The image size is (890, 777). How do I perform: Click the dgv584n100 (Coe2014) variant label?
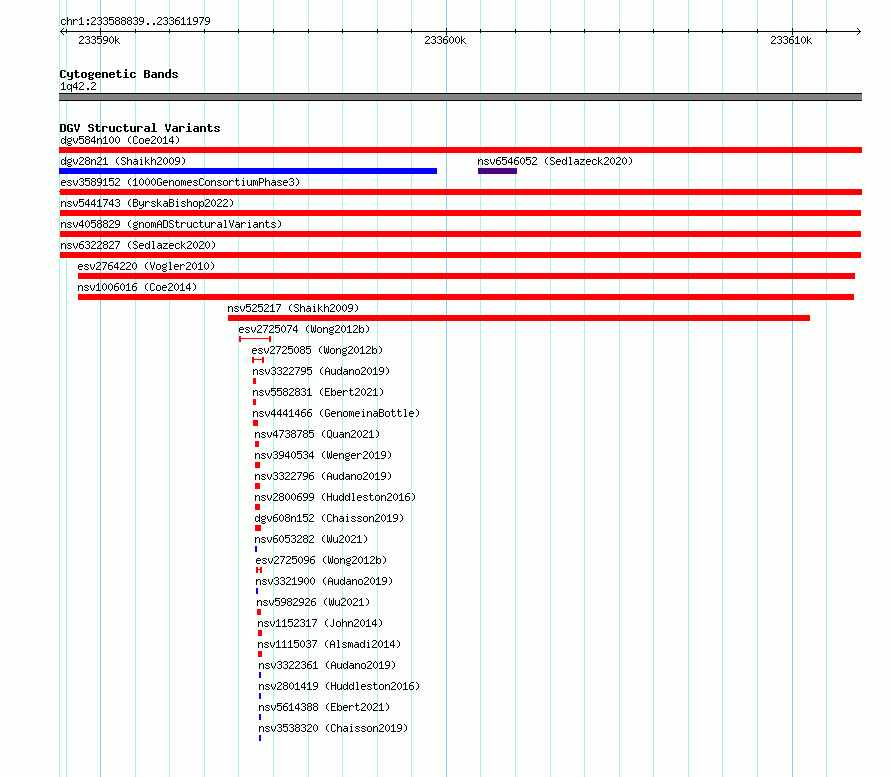pyautogui.click(x=120, y=140)
